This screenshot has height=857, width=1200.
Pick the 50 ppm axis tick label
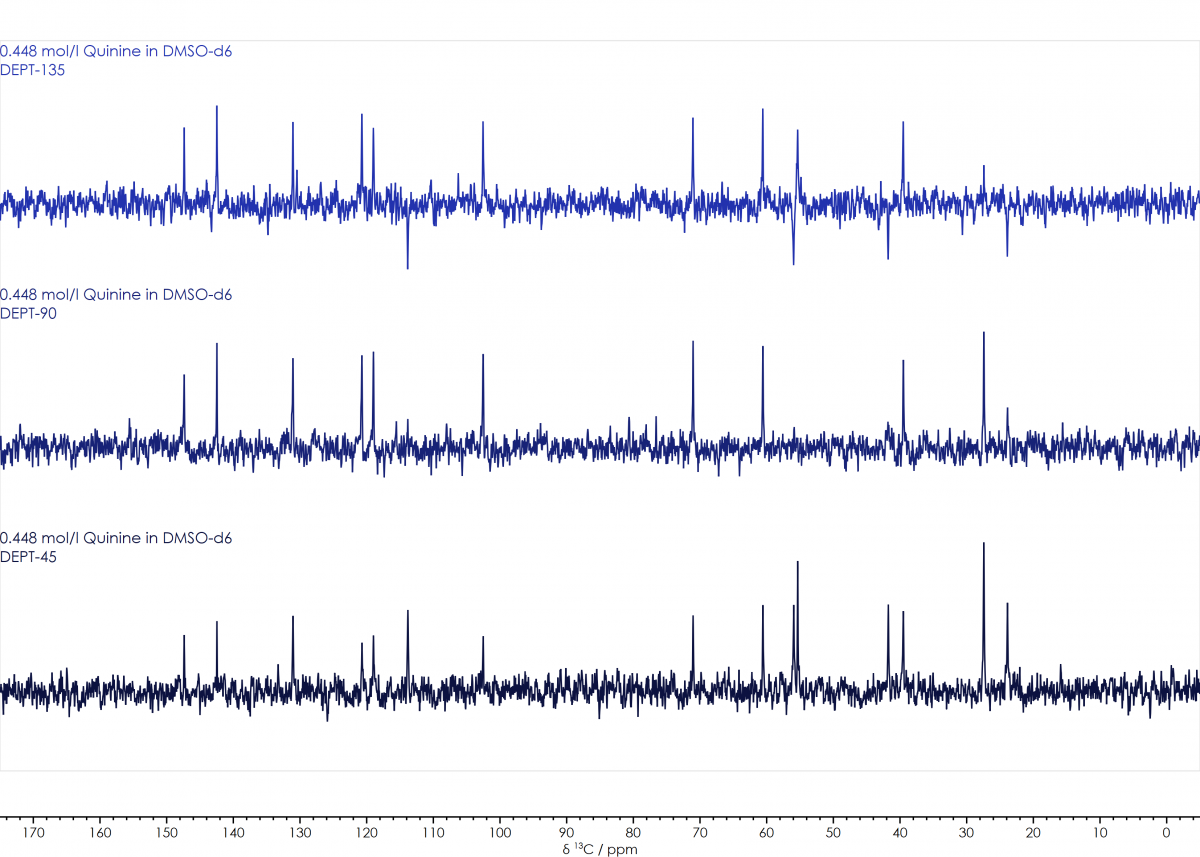point(833,831)
